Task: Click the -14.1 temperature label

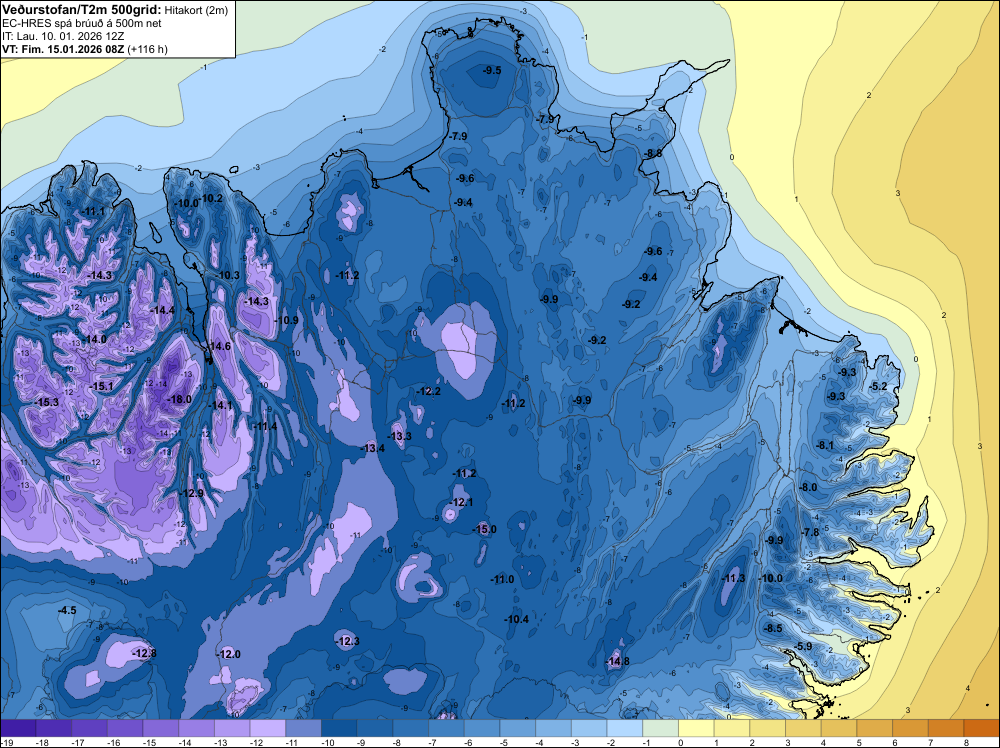Action: (220, 405)
